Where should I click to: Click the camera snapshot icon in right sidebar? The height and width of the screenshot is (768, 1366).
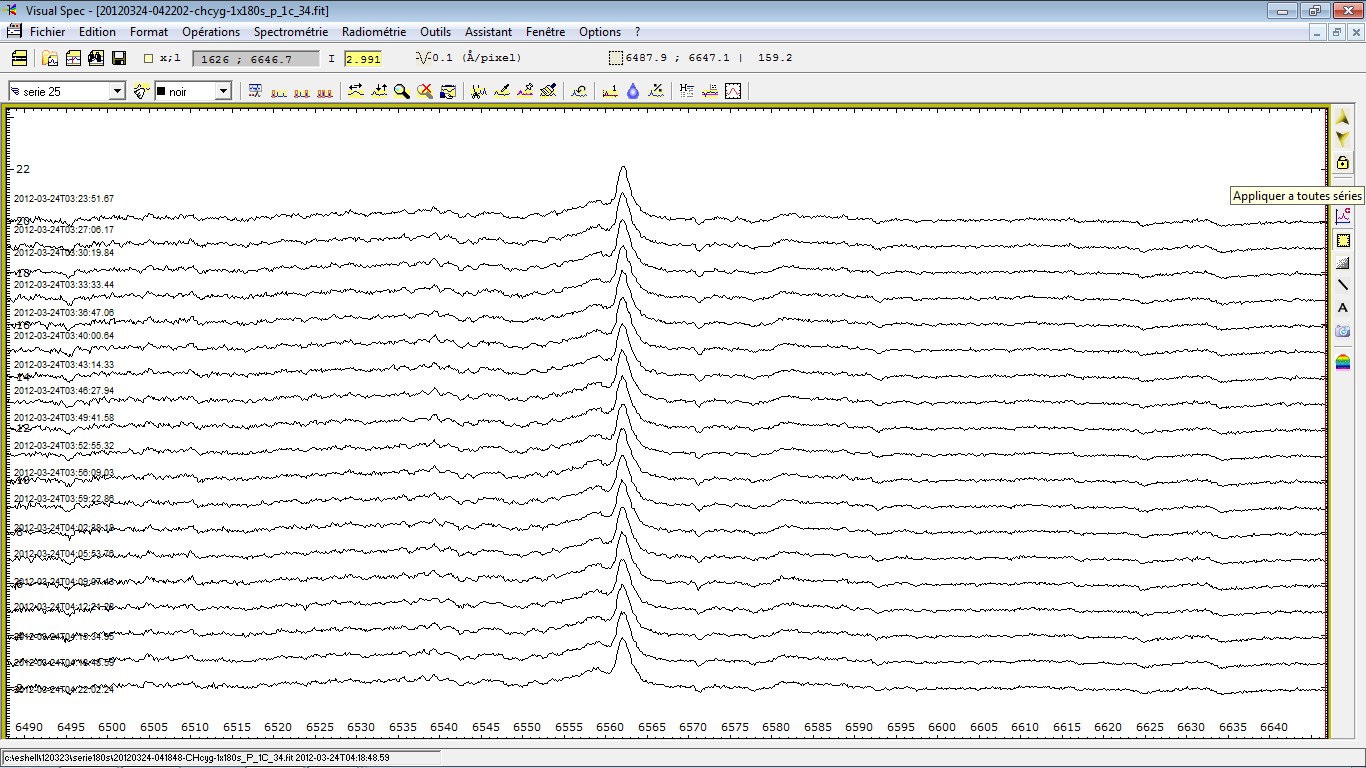point(1343,331)
